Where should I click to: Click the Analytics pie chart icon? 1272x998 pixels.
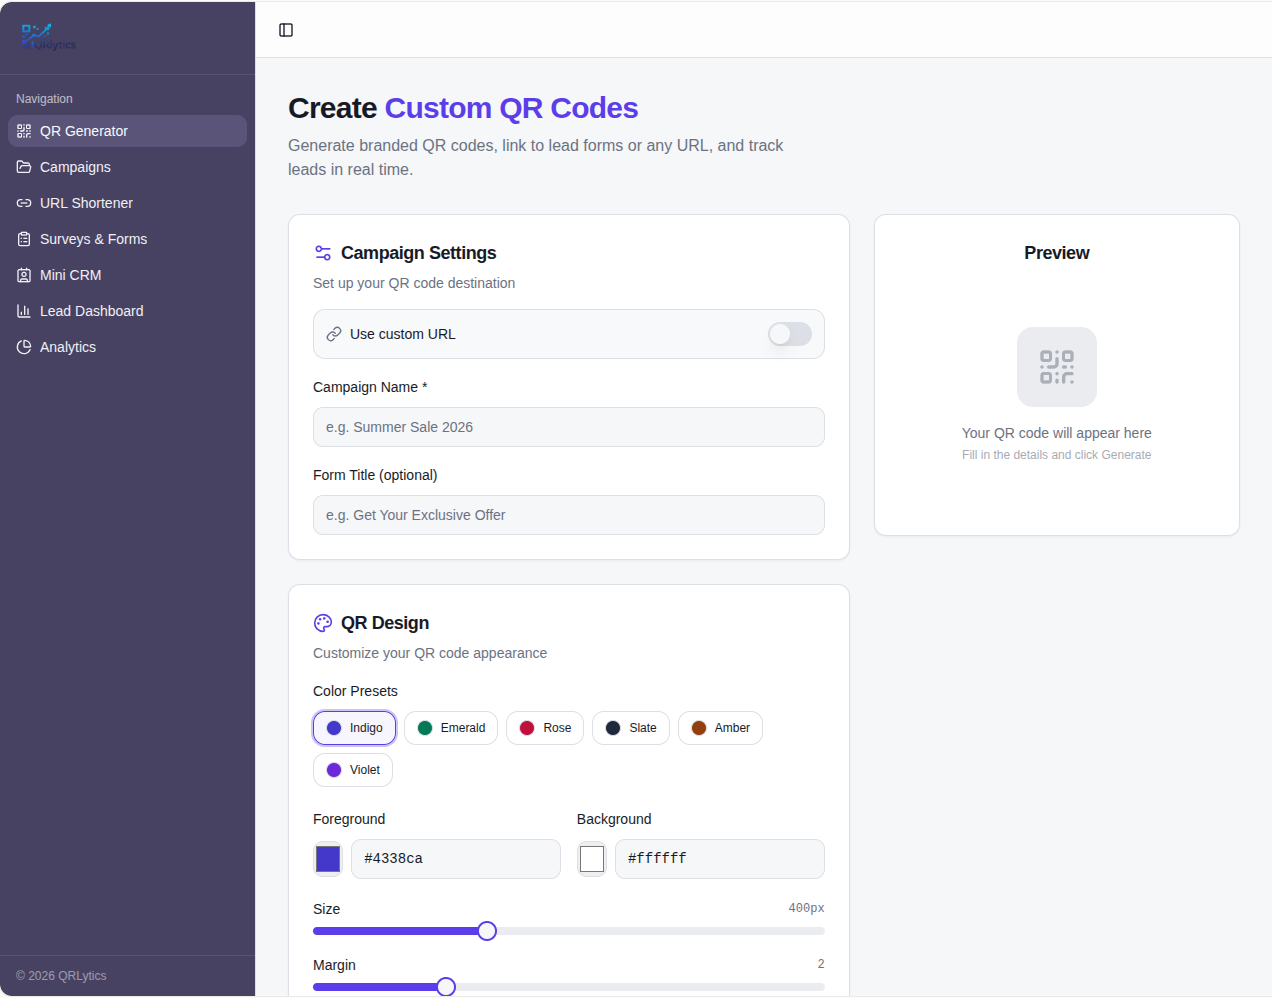coord(24,347)
